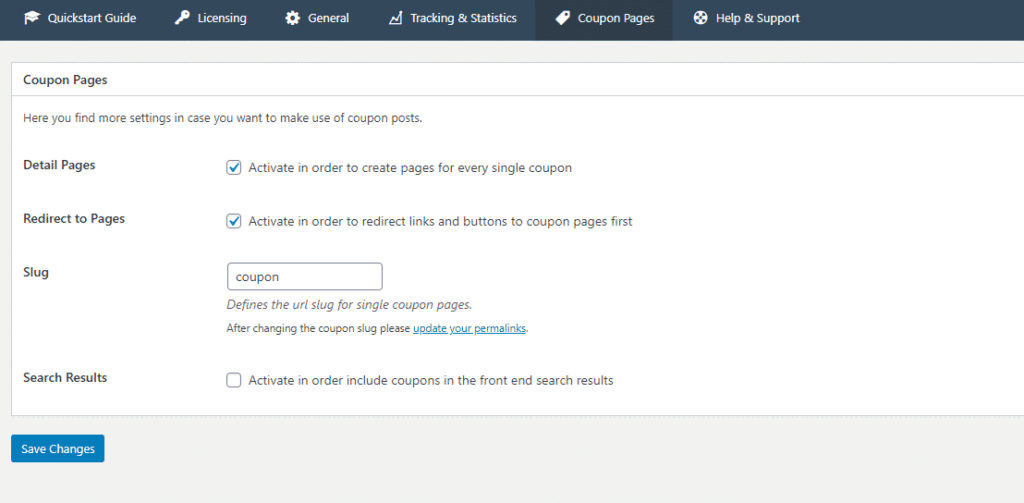Click the Search Results activation label text
Viewport: 1024px width, 503px height.
431,380
